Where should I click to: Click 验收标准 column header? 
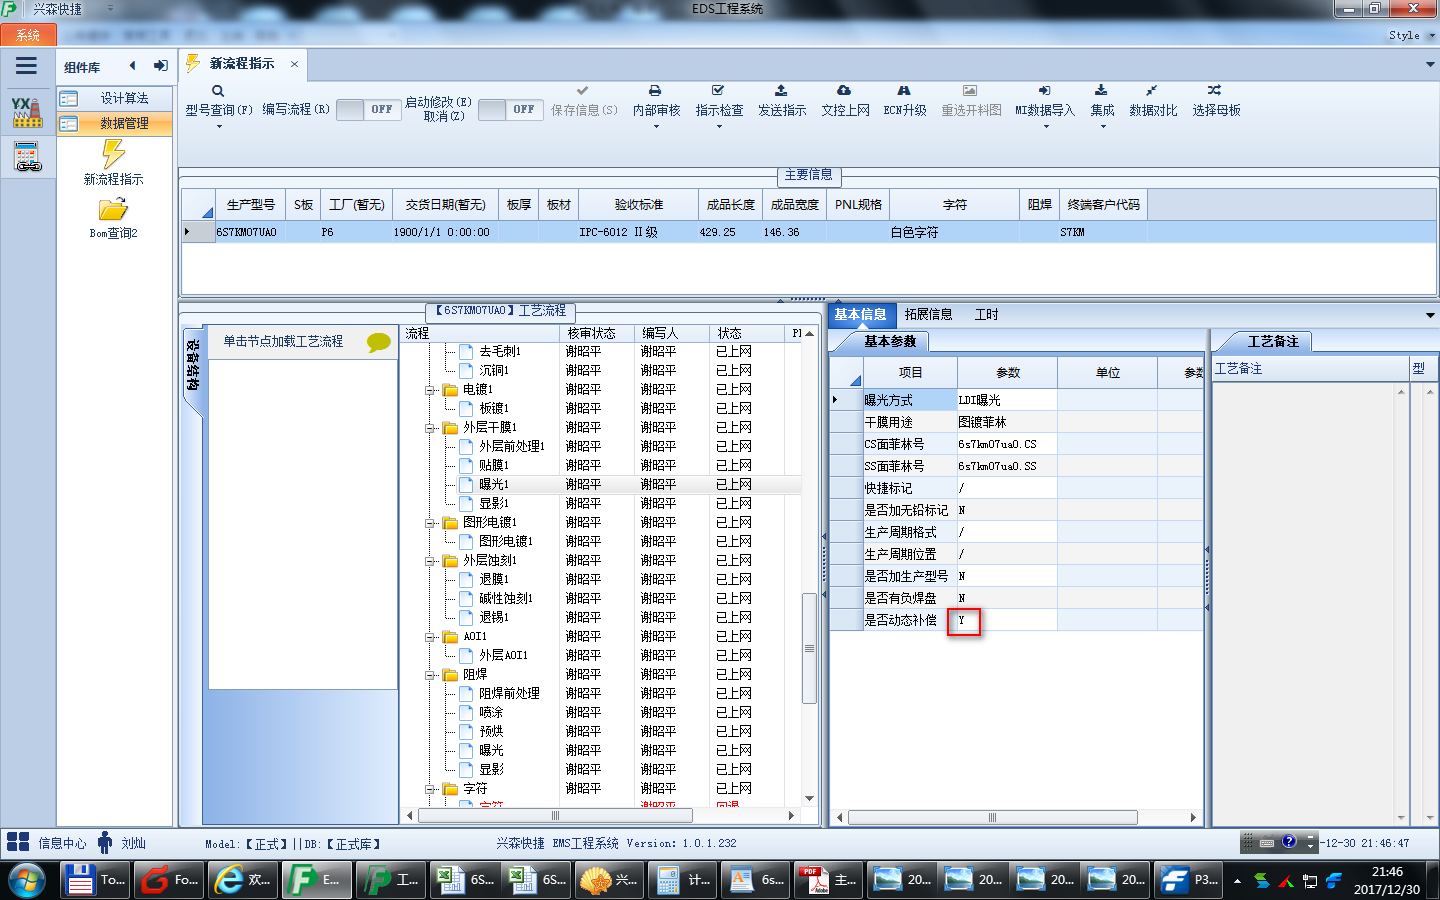(638, 204)
